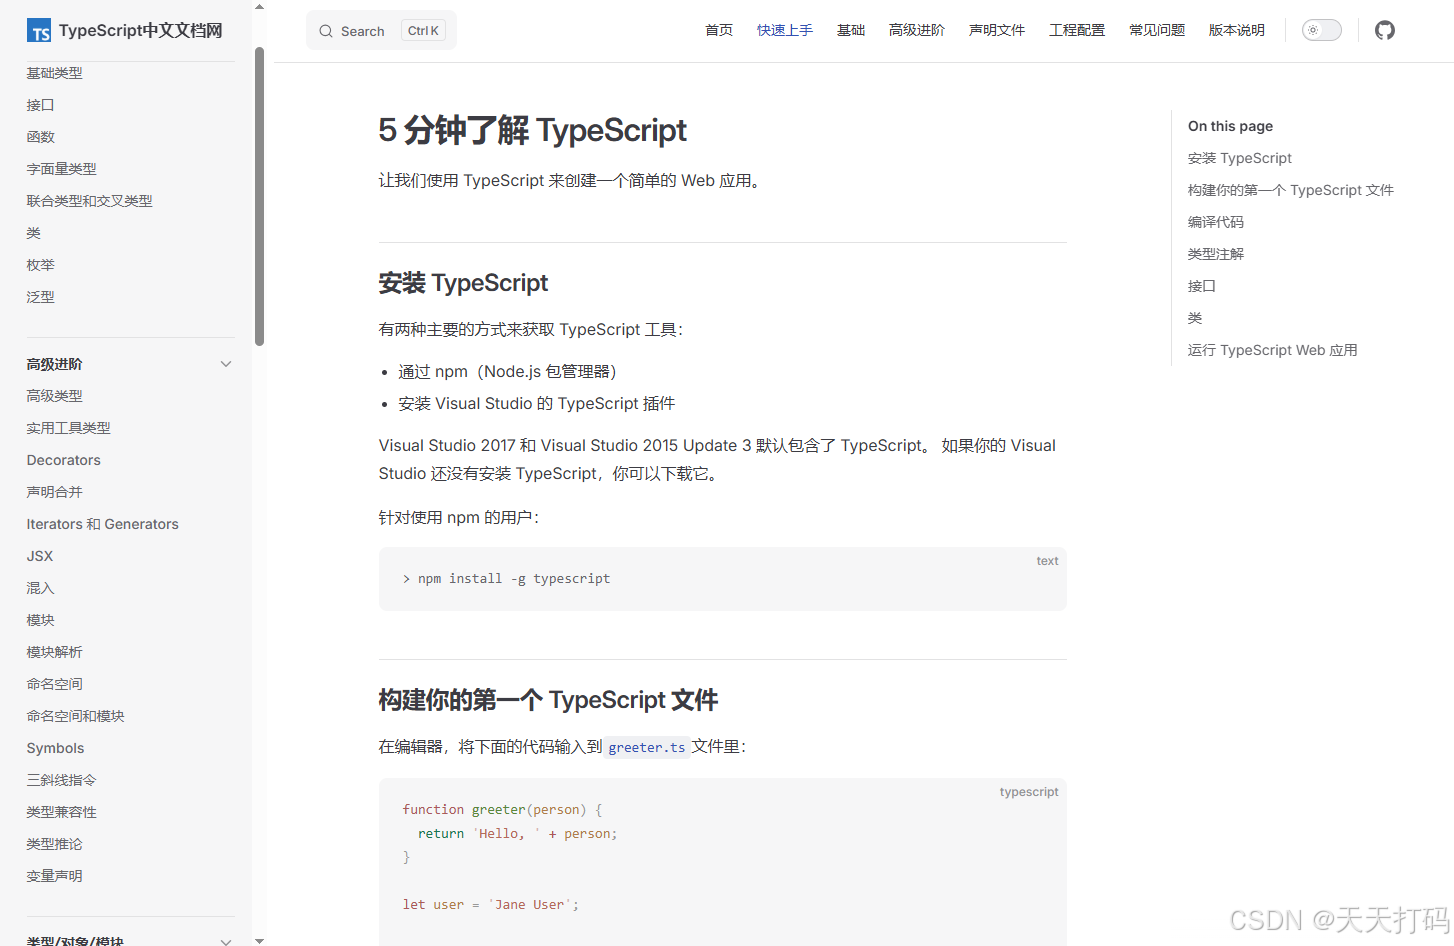The width and height of the screenshot is (1454, 946).
Task: Open 泛型 in the sidebar
Action: point(41,297)
